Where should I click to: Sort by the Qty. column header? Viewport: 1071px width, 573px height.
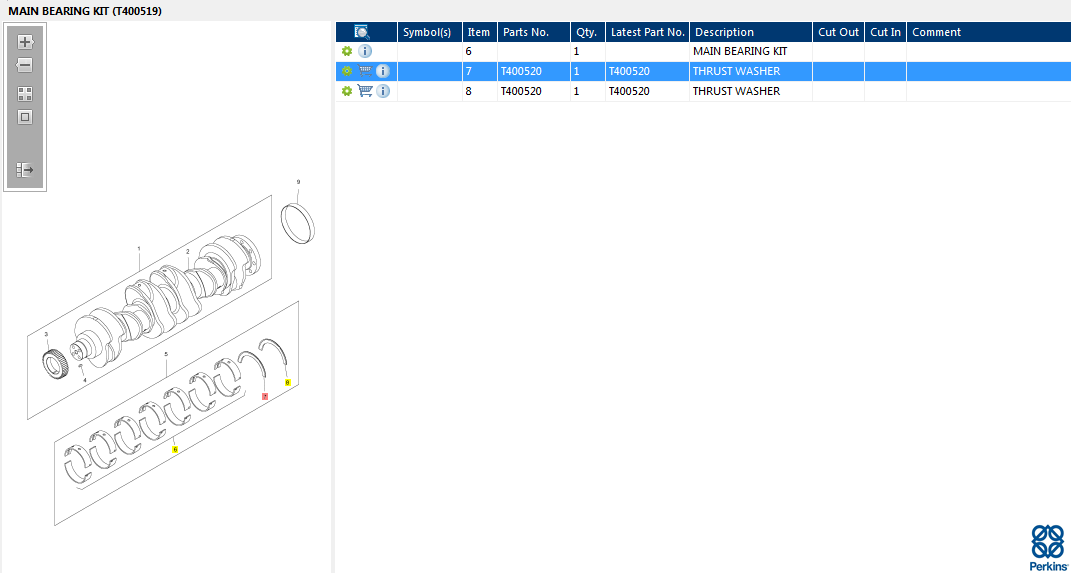[x=587, y=32]
